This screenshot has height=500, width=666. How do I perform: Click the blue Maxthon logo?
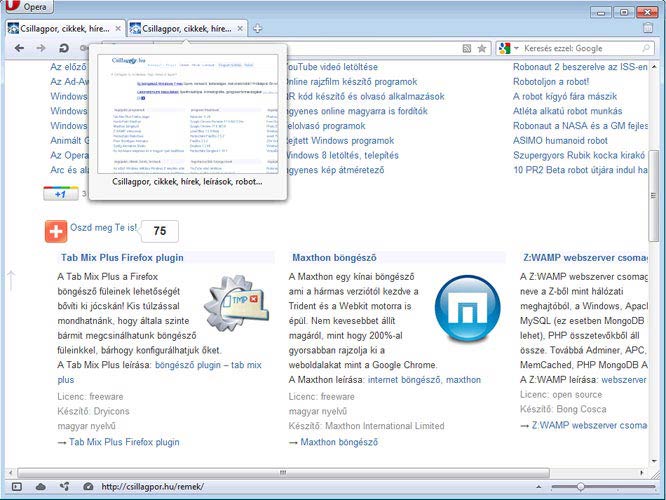tap(468, 308)
